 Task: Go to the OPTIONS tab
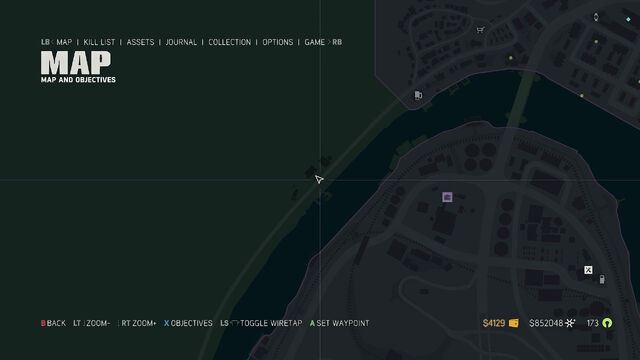point(278,42)
